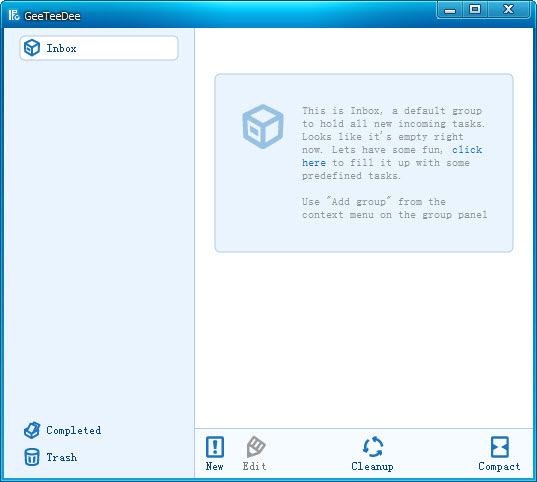The width and height of the screenshot is (537, 482).
Task: Minimize the GeeTeeDee window
Action: coord(450,10)
